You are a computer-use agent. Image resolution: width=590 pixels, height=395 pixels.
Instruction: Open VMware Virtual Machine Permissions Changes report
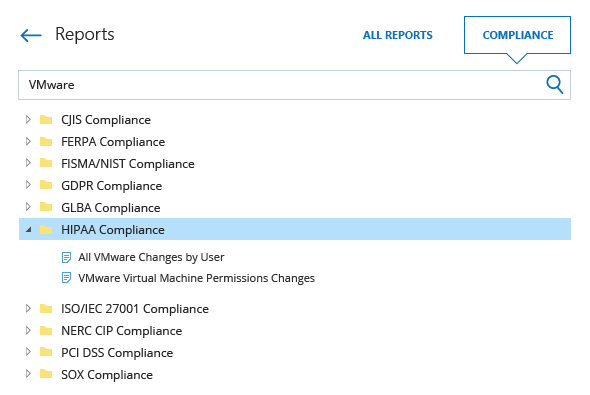pyautogui.click(x=196, y=278)
